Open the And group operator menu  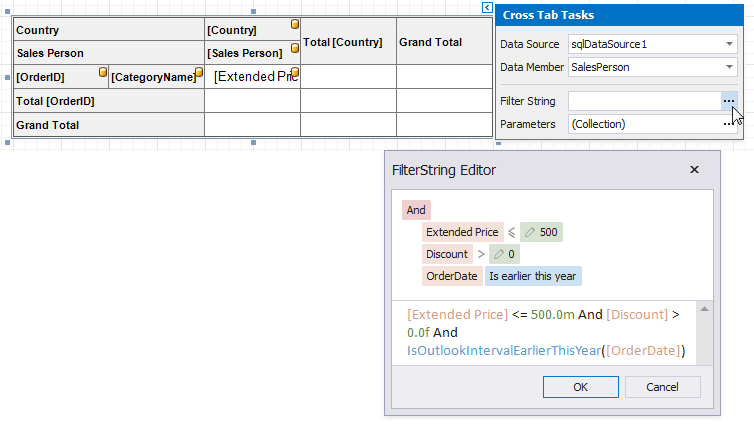pyautogui.click(x=416, y=210)
